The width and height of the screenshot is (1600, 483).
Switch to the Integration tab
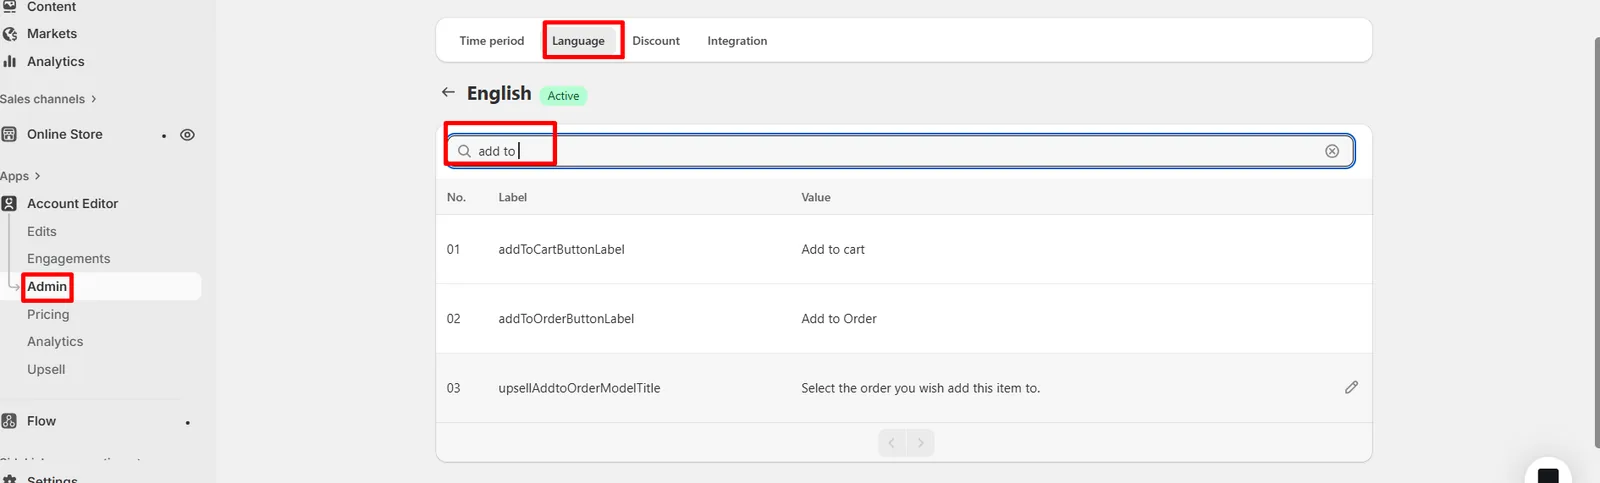(x=737, y=41)
